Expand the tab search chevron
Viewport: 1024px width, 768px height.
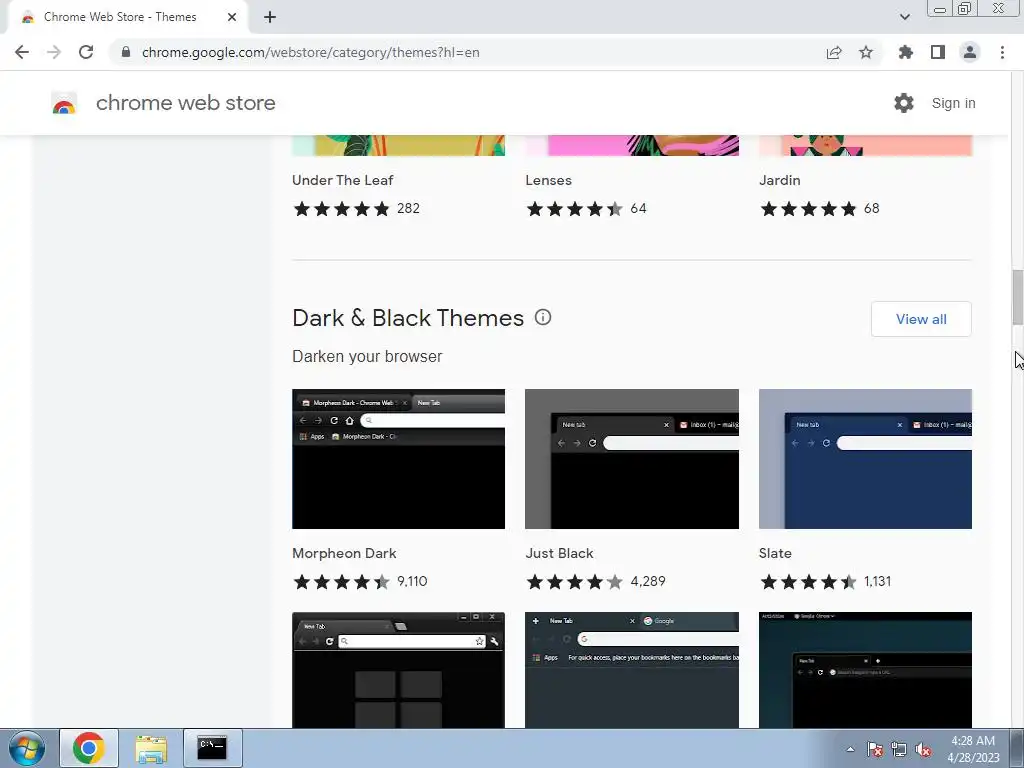tap(904, 17)
